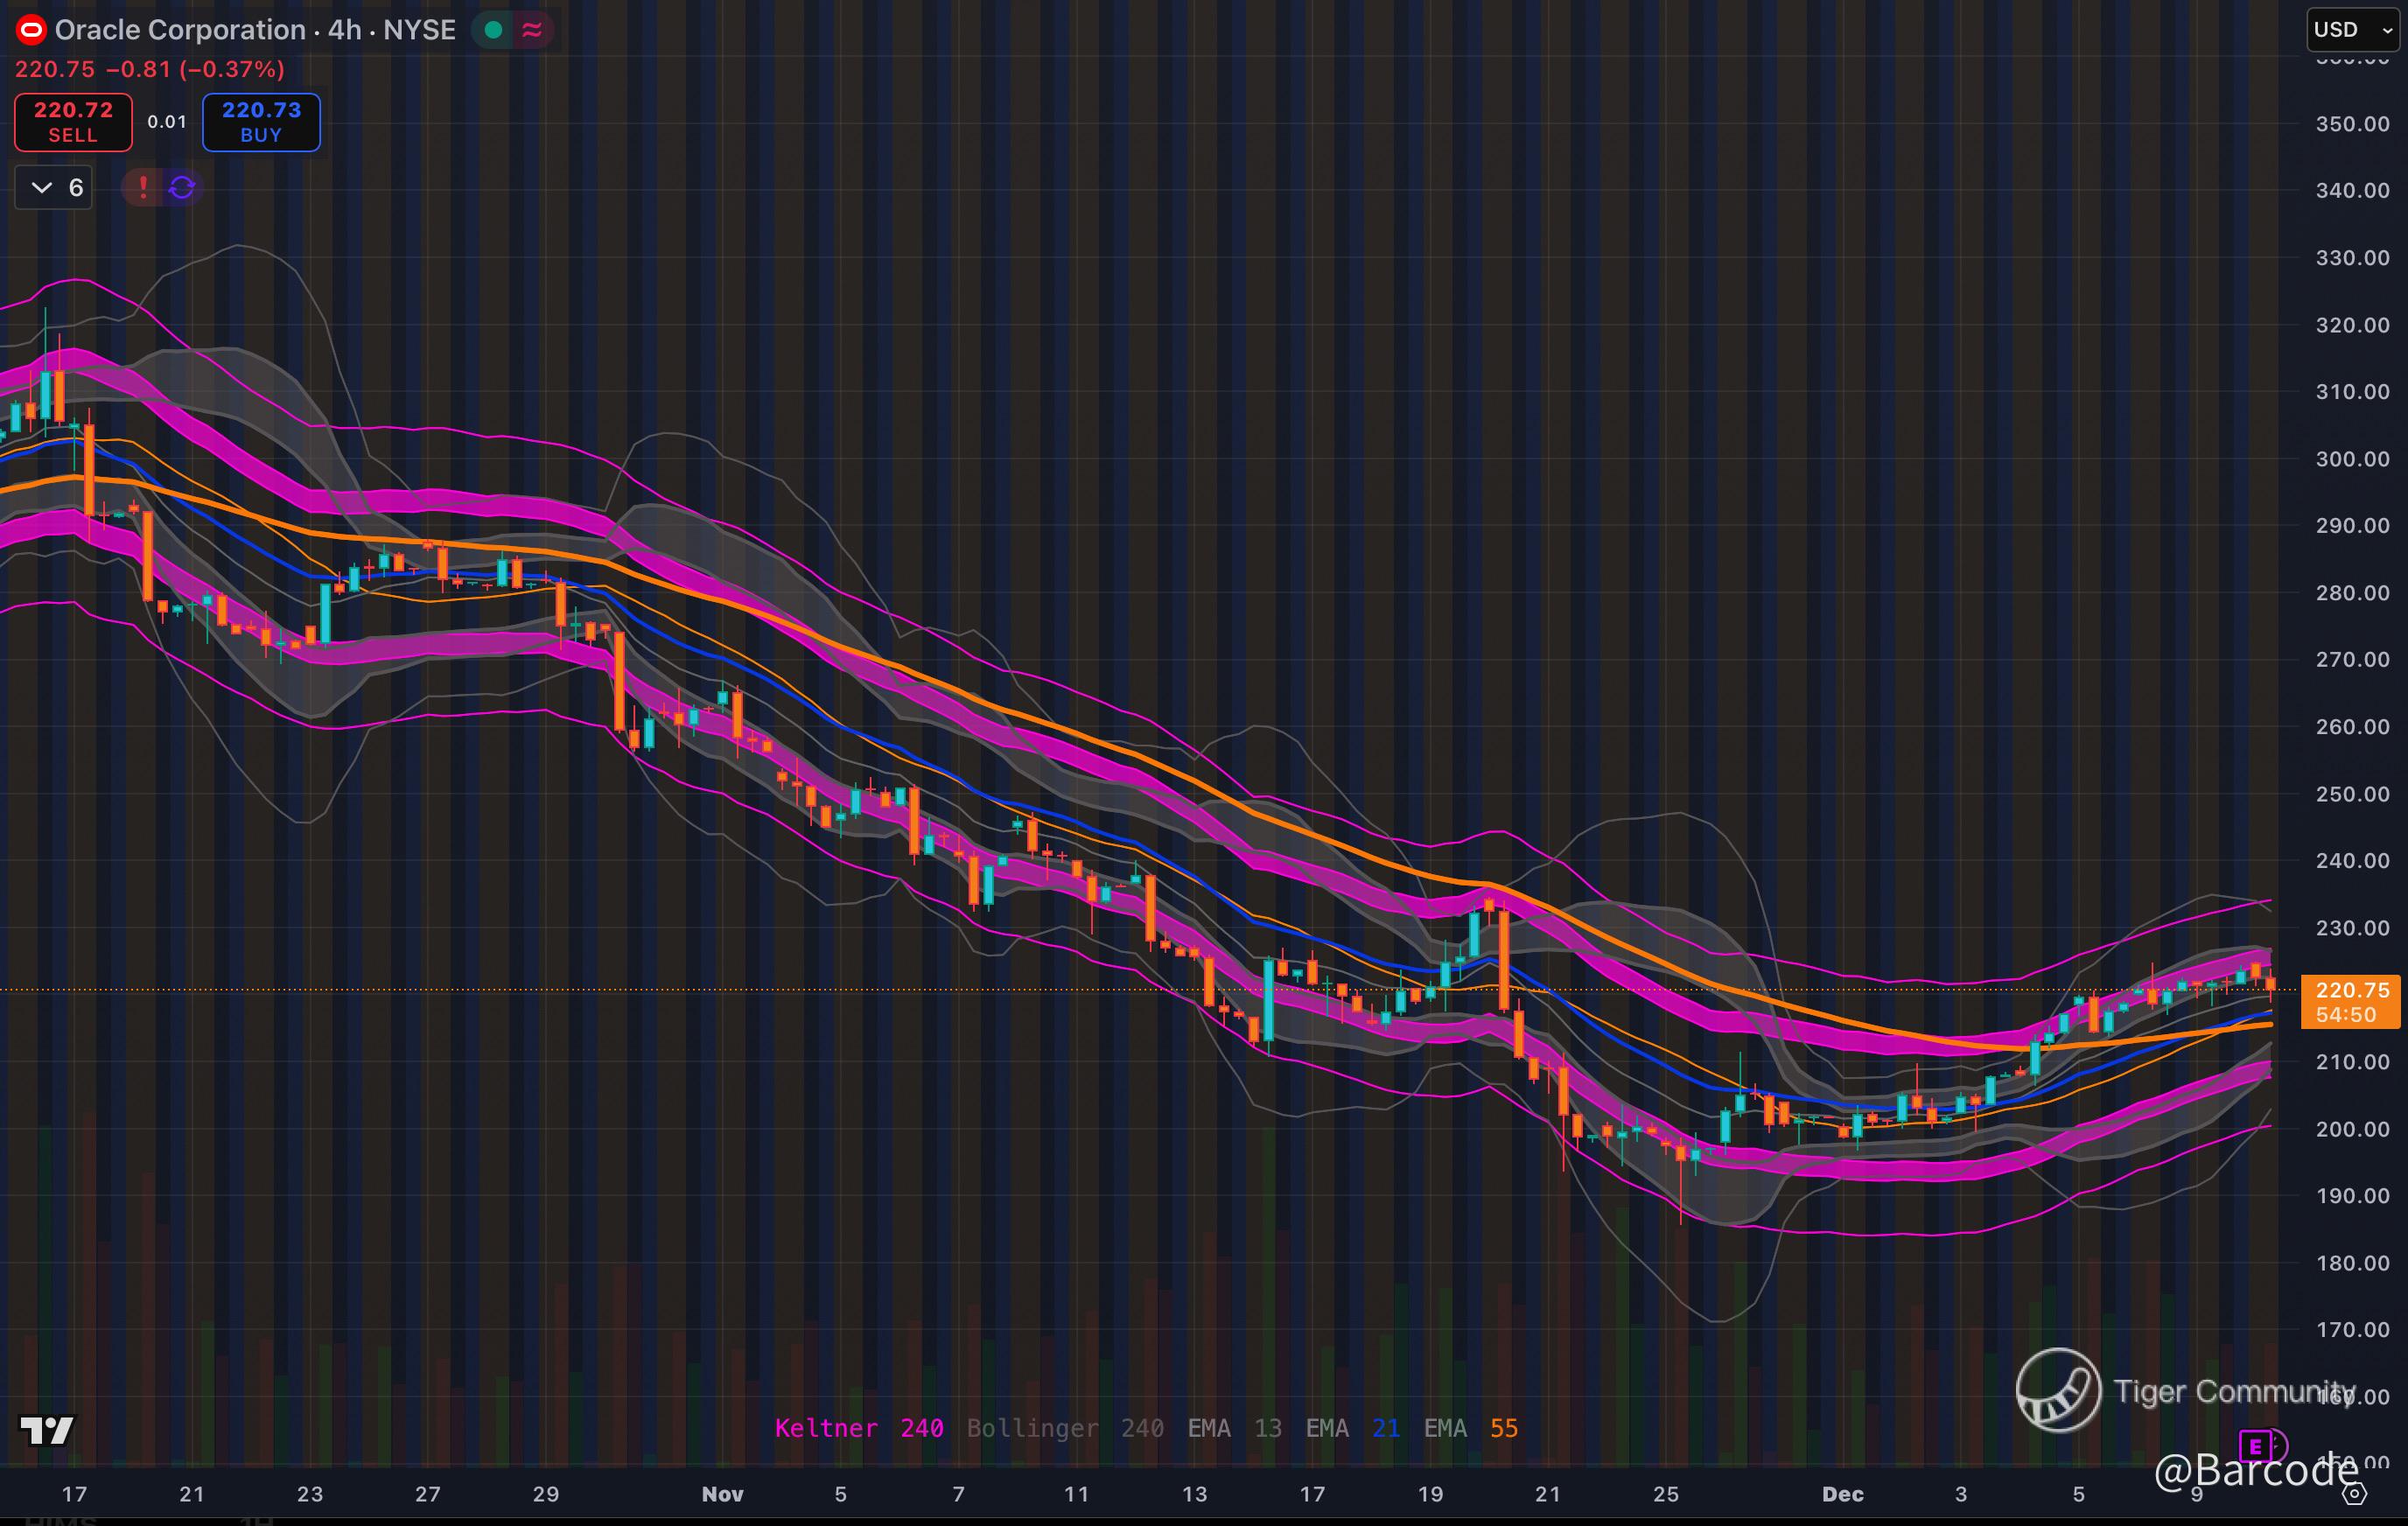Click the pink approximate-sign data mode icon
The image size is (2408, 1526).
(x=532, y=30)
